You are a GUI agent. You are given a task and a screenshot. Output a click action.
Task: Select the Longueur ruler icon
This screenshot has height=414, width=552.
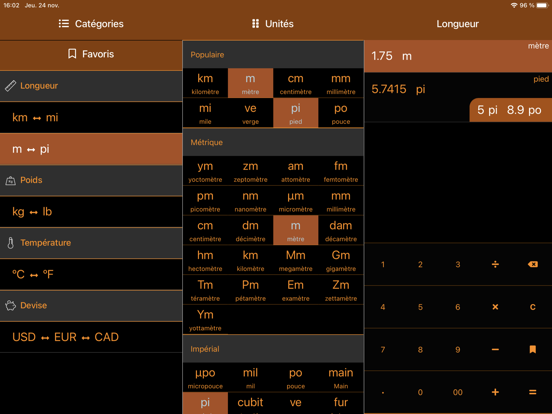pos(11,86)
